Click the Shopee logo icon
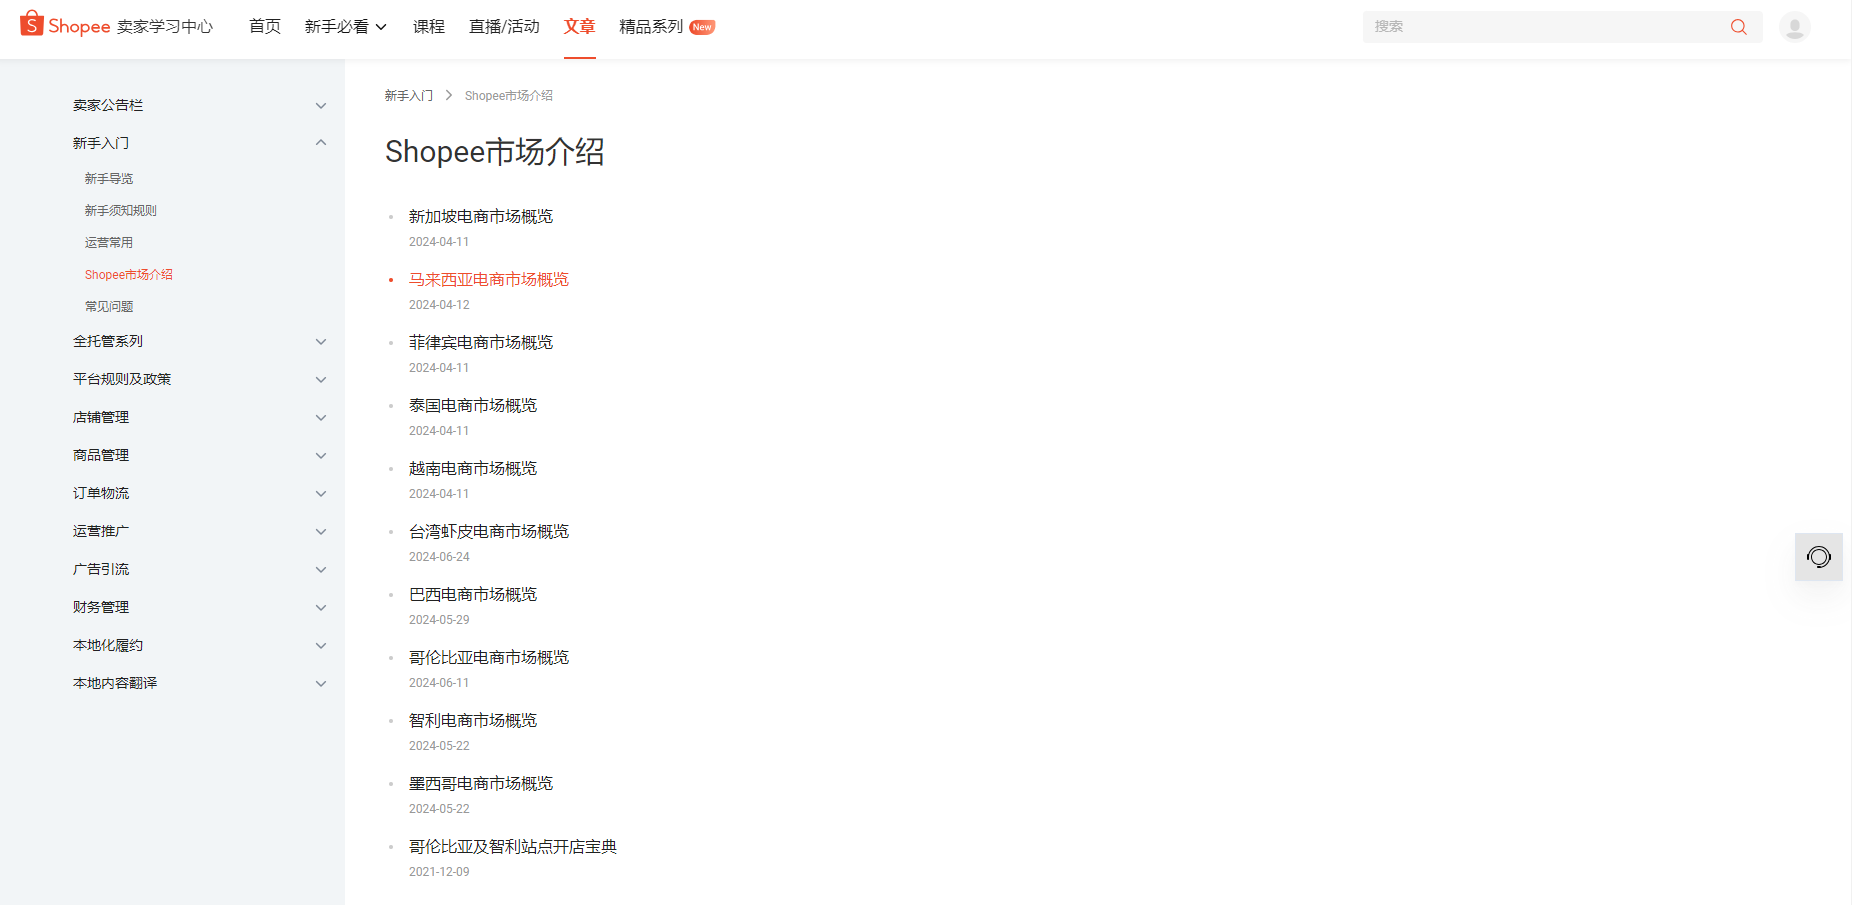This screenshot has height=905, width=1852. click(x=32, y=23)
